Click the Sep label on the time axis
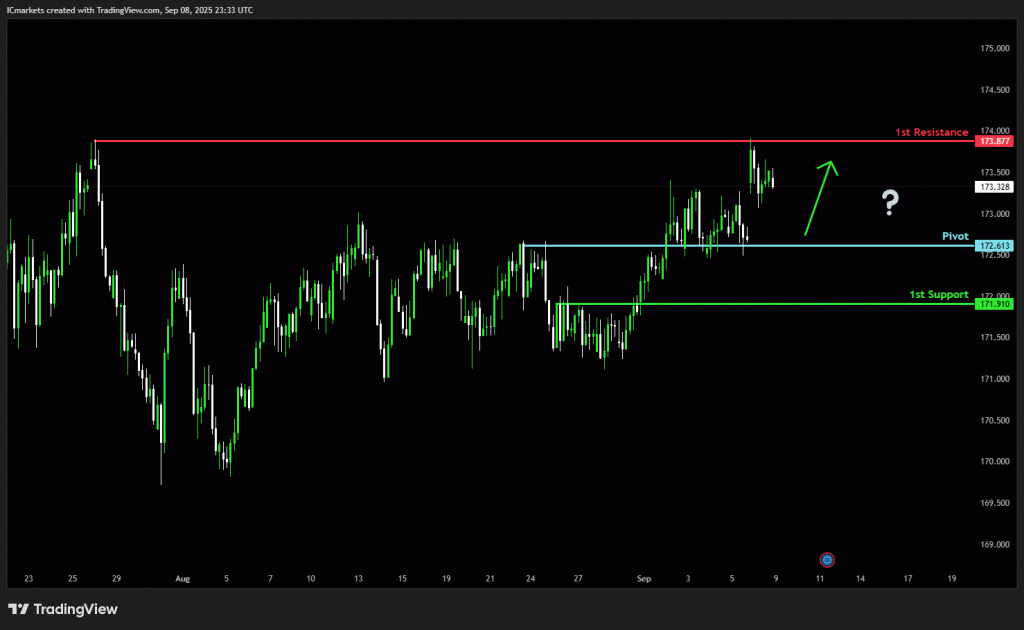 point(644,578)
